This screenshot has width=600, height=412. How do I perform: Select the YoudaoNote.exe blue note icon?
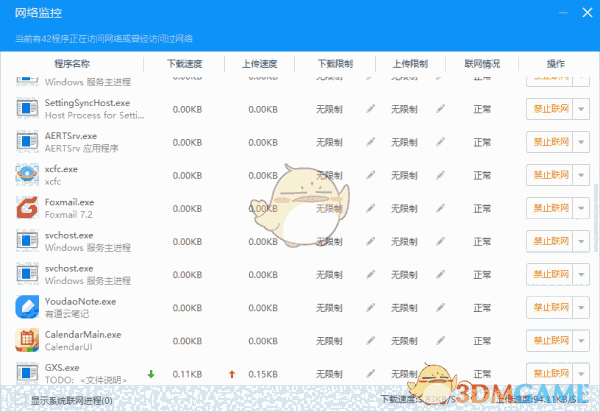[x=27, y=307]
